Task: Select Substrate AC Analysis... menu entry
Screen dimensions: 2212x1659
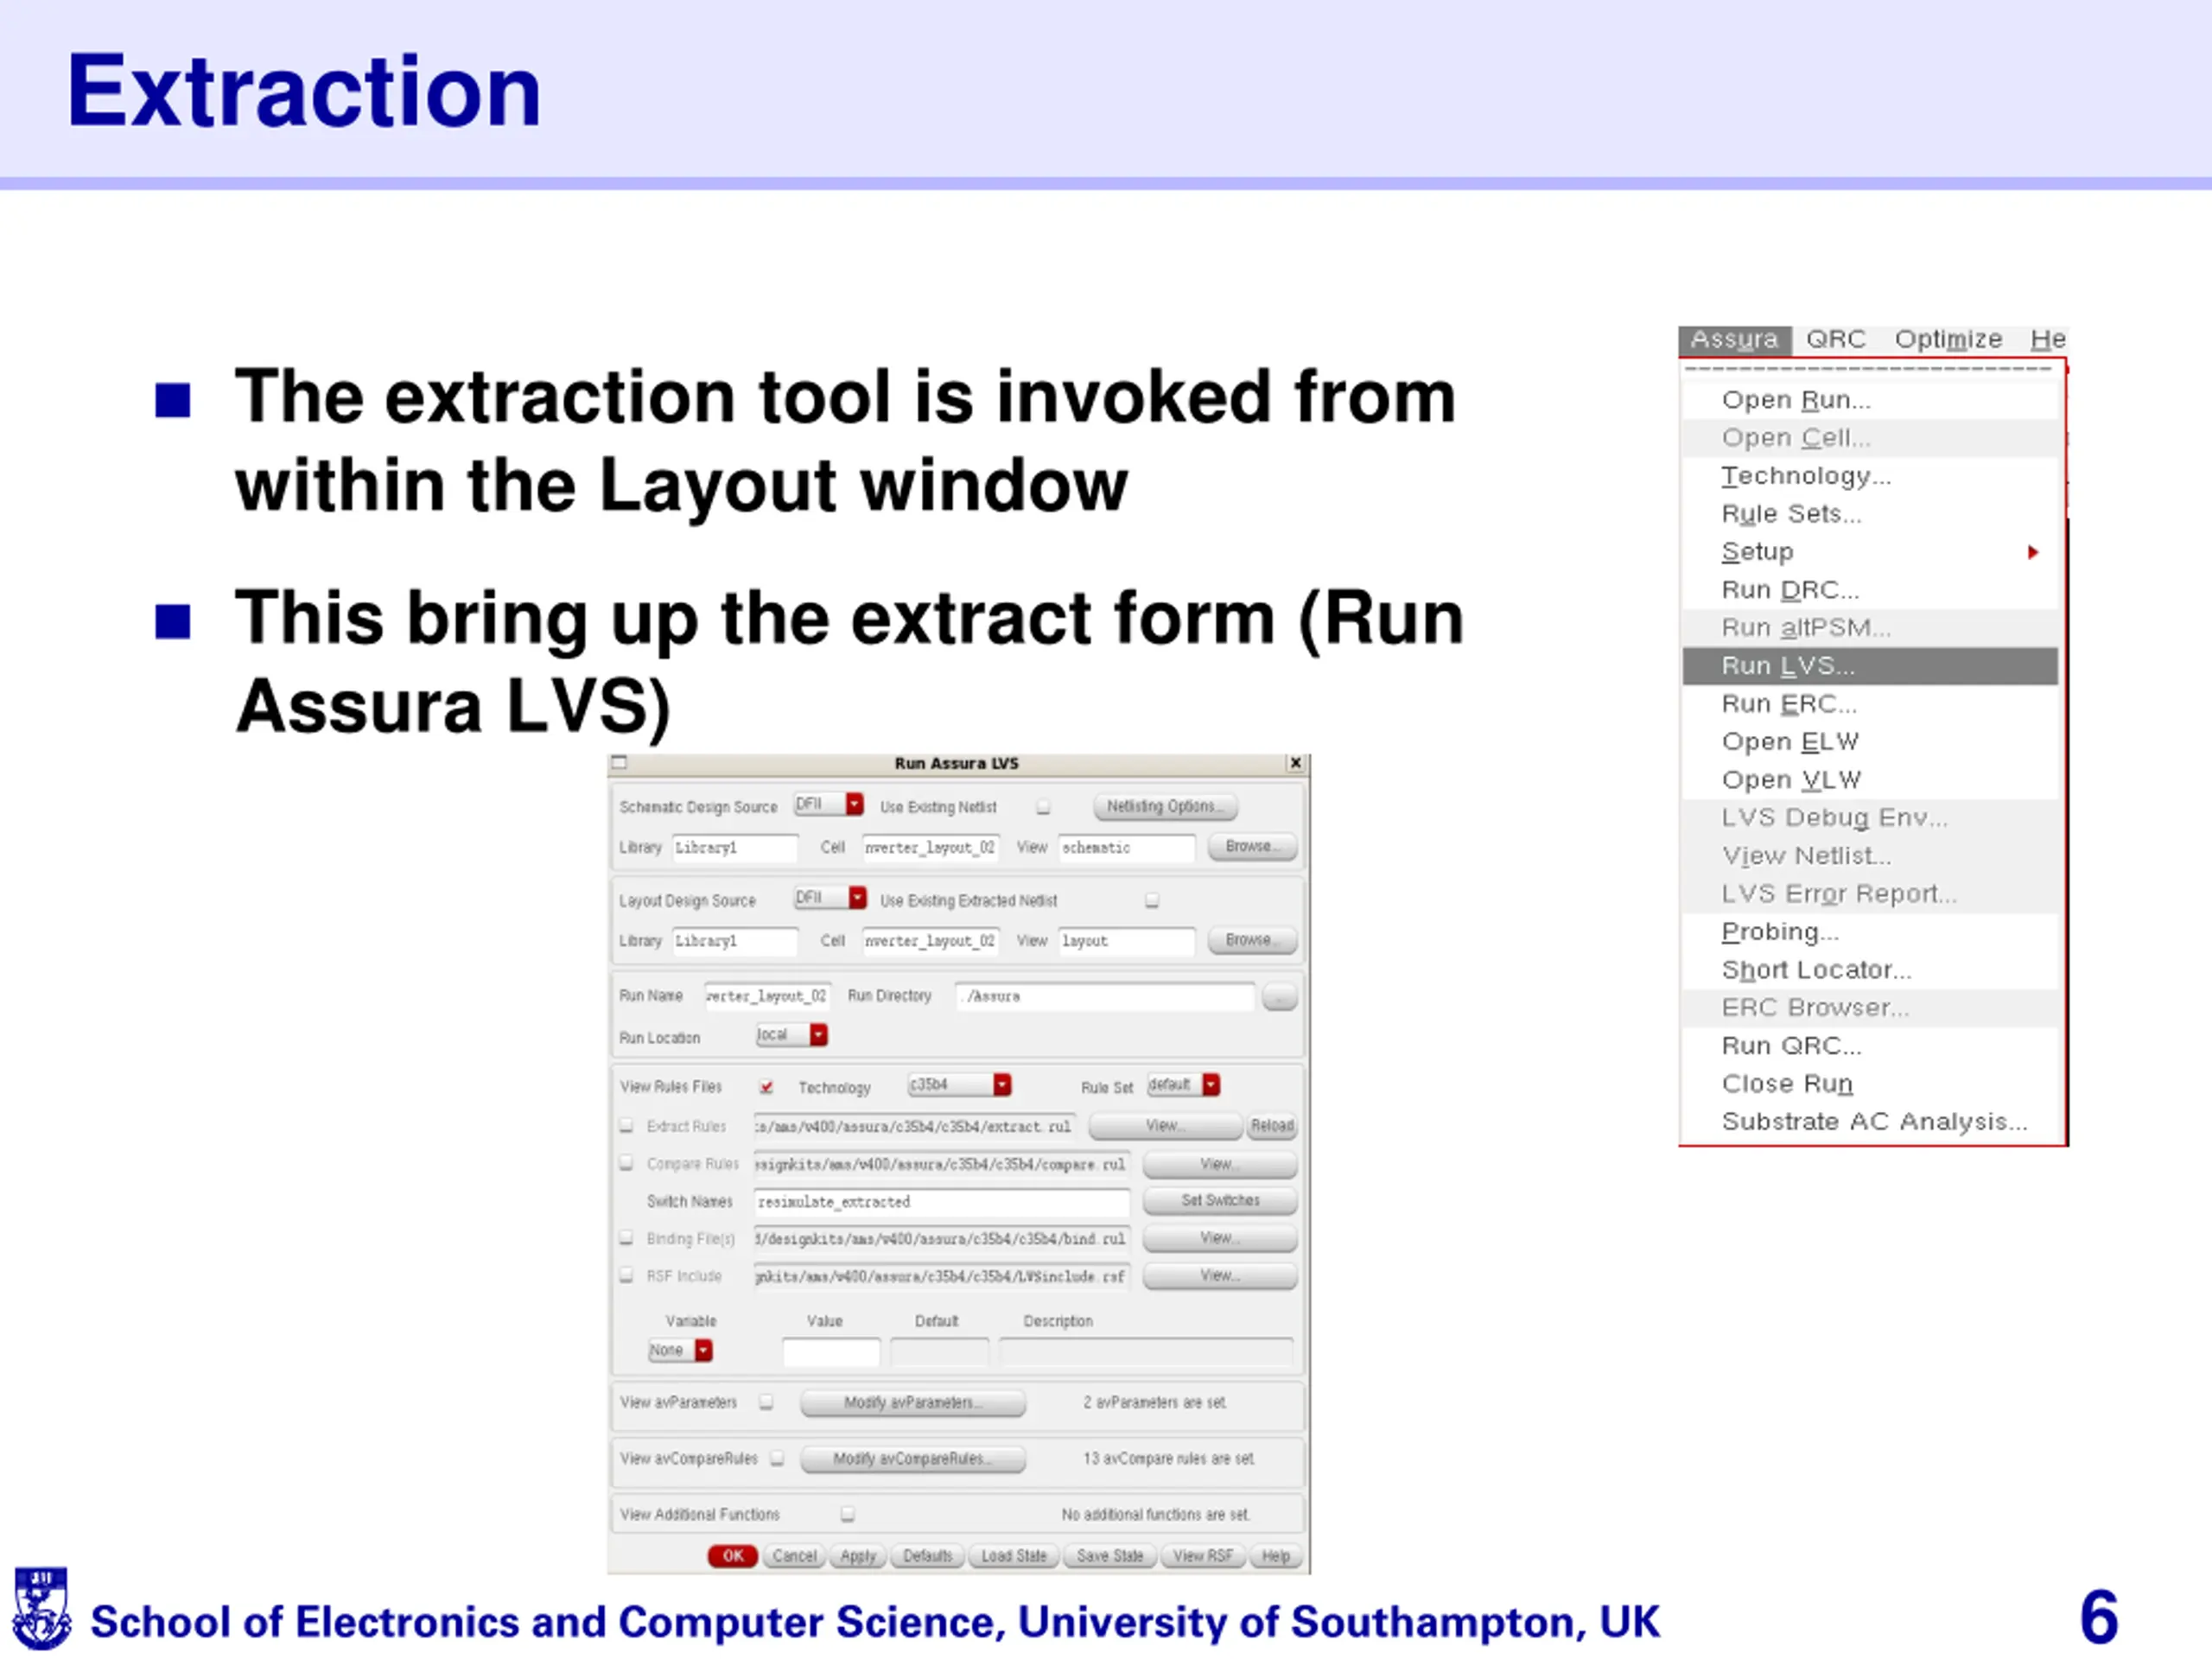Action: click(1871, 1122)
